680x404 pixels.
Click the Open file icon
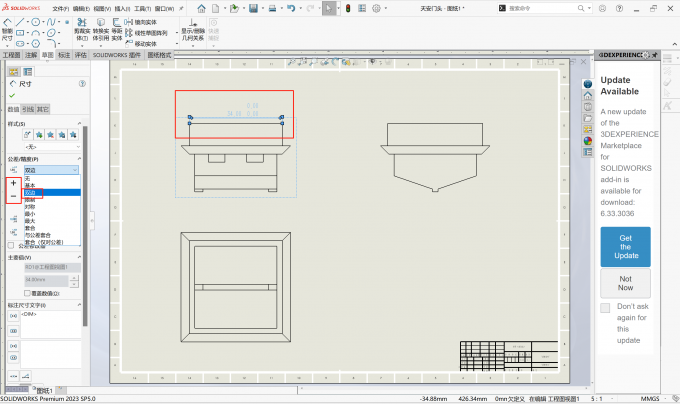click(234, 8)
